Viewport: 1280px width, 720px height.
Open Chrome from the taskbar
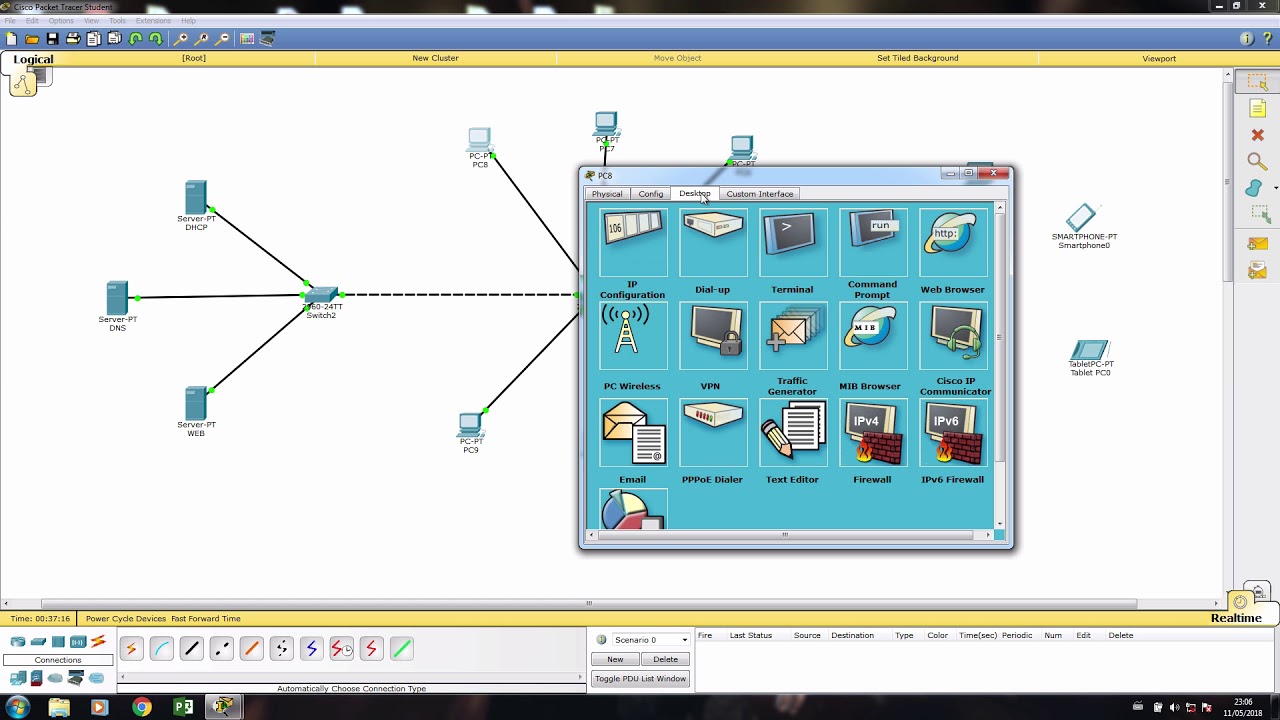click(x=141, y=707)
